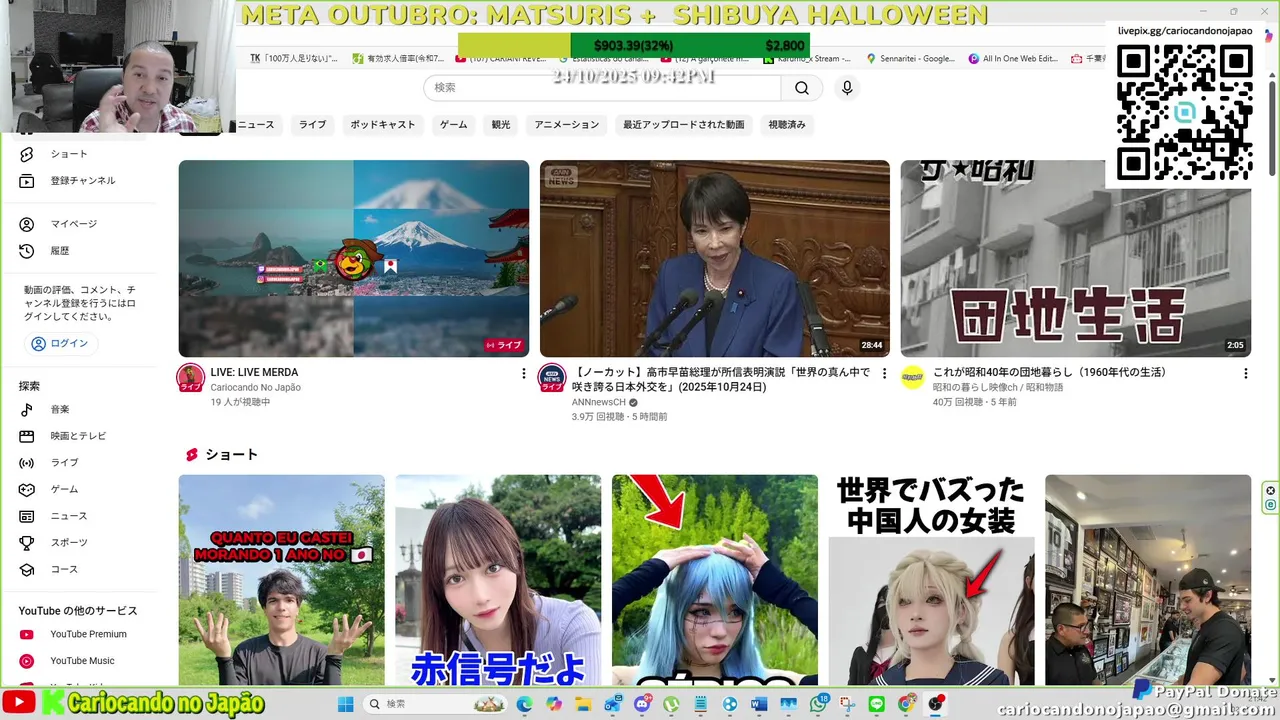Open ANNnewsCH channel avatar
Viewport: 1280px width, 720px height.
point(552,378)
